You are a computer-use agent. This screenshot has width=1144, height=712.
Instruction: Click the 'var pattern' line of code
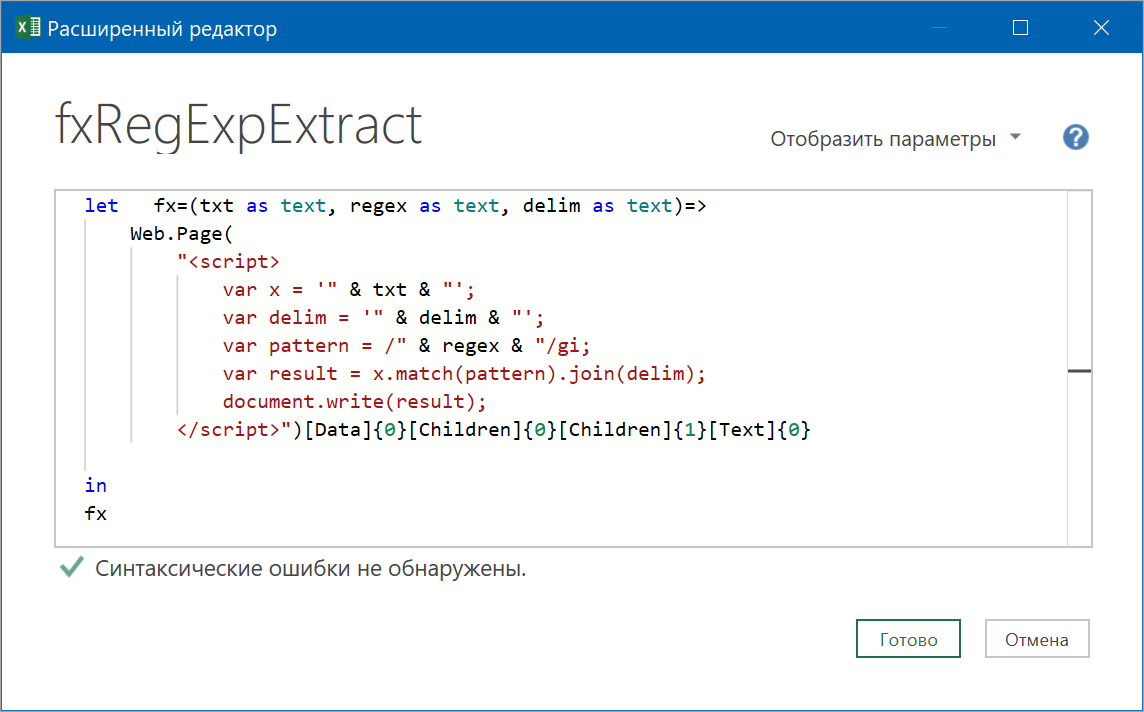click(406, 346)
